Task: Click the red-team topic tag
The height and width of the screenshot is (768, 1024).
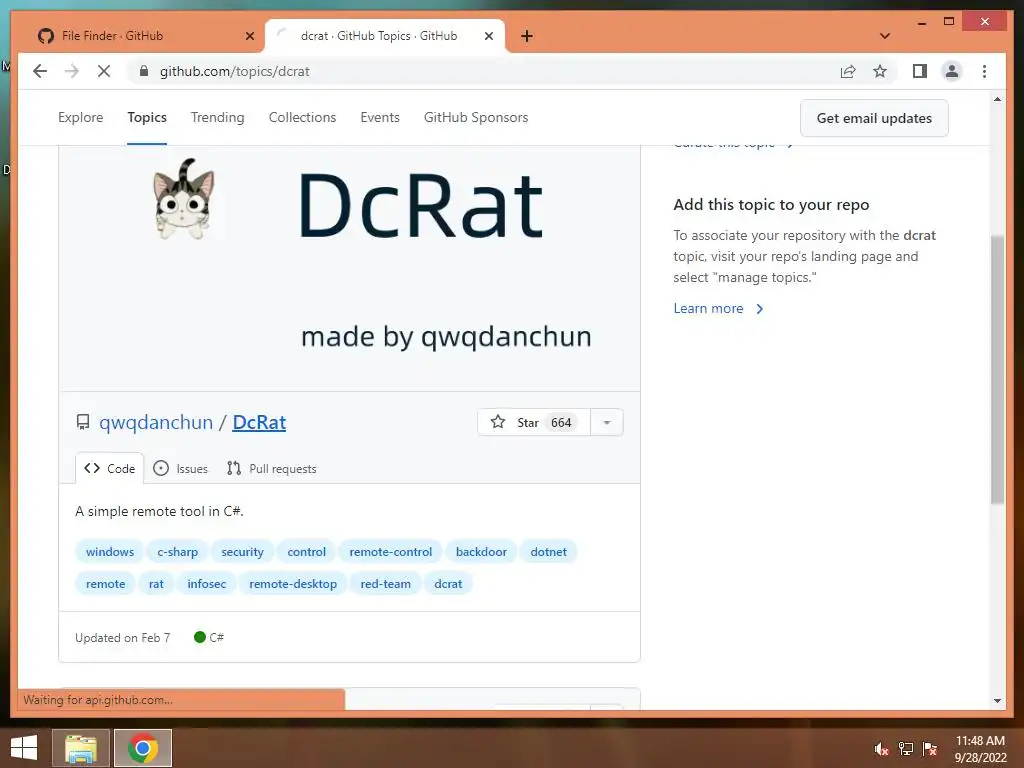Action: tap(385, 584)
